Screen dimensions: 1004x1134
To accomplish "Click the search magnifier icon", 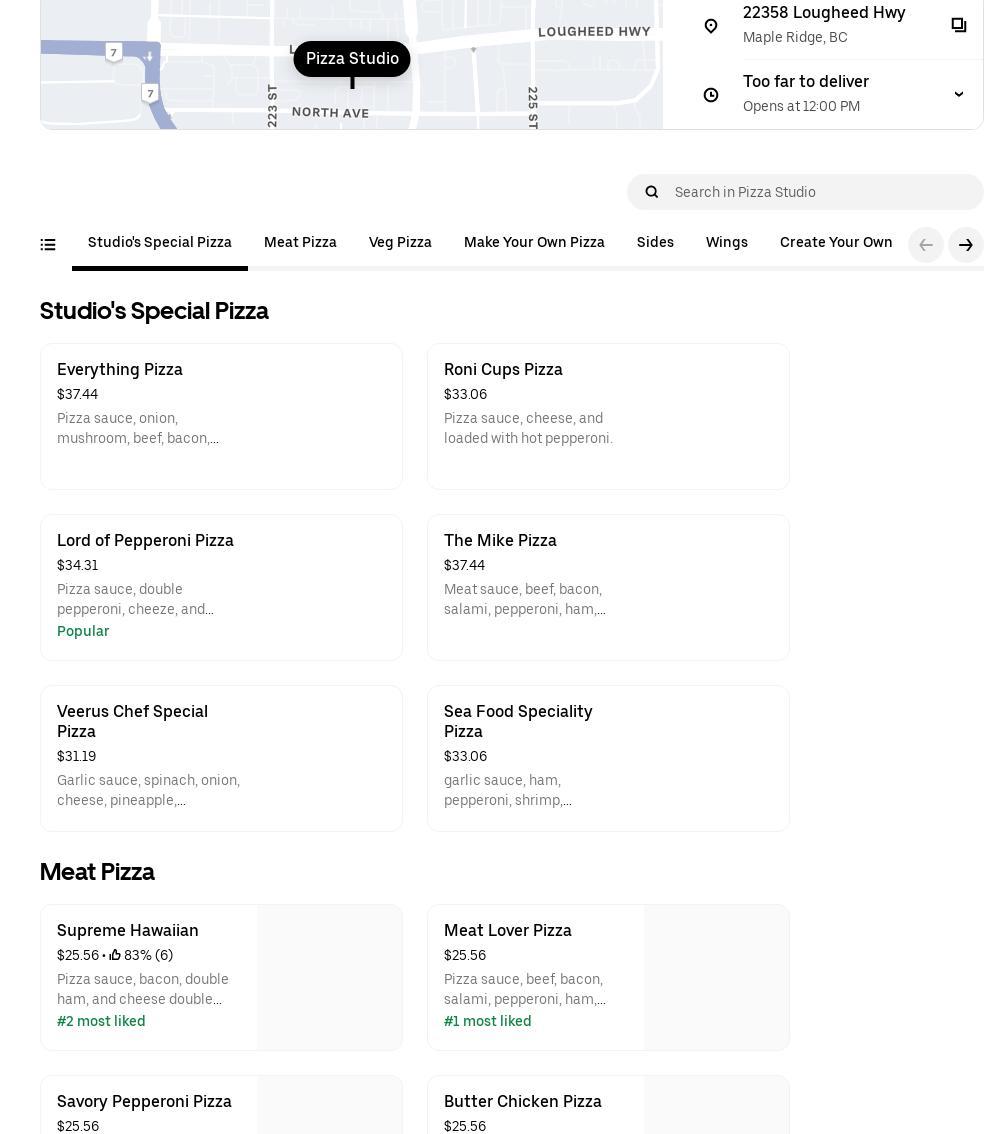I will [652, 192].
